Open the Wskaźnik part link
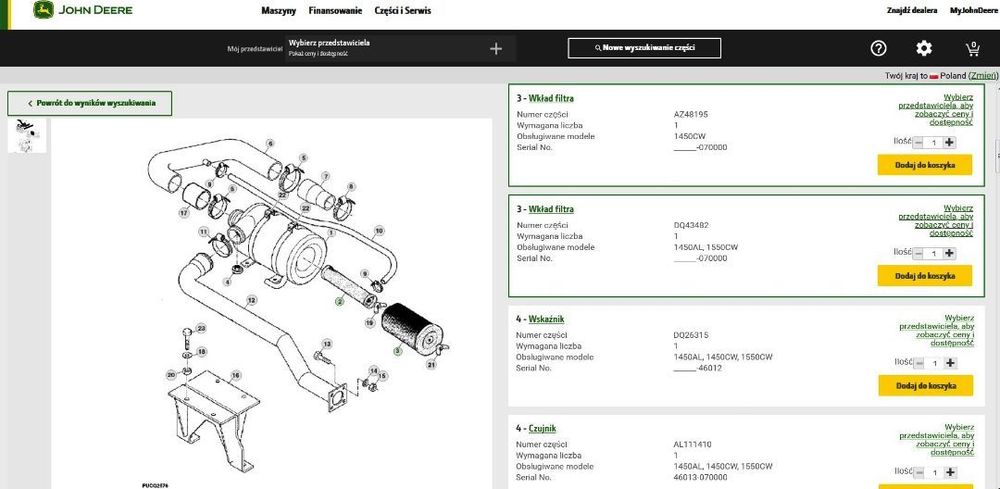 point(547,319)
